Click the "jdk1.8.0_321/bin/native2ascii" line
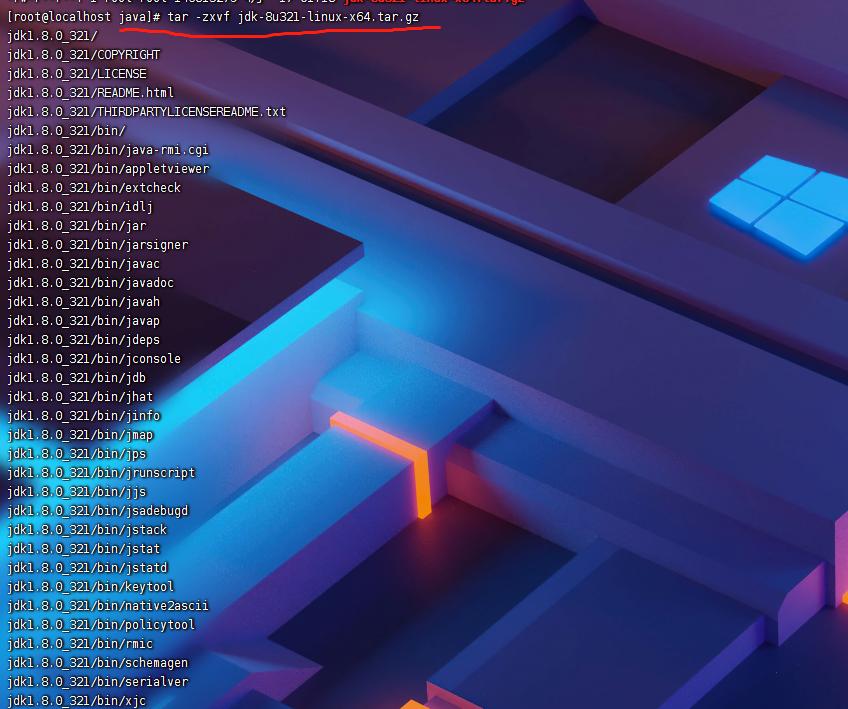This screenshot has height=709, width=848. [x=108, y=605]
